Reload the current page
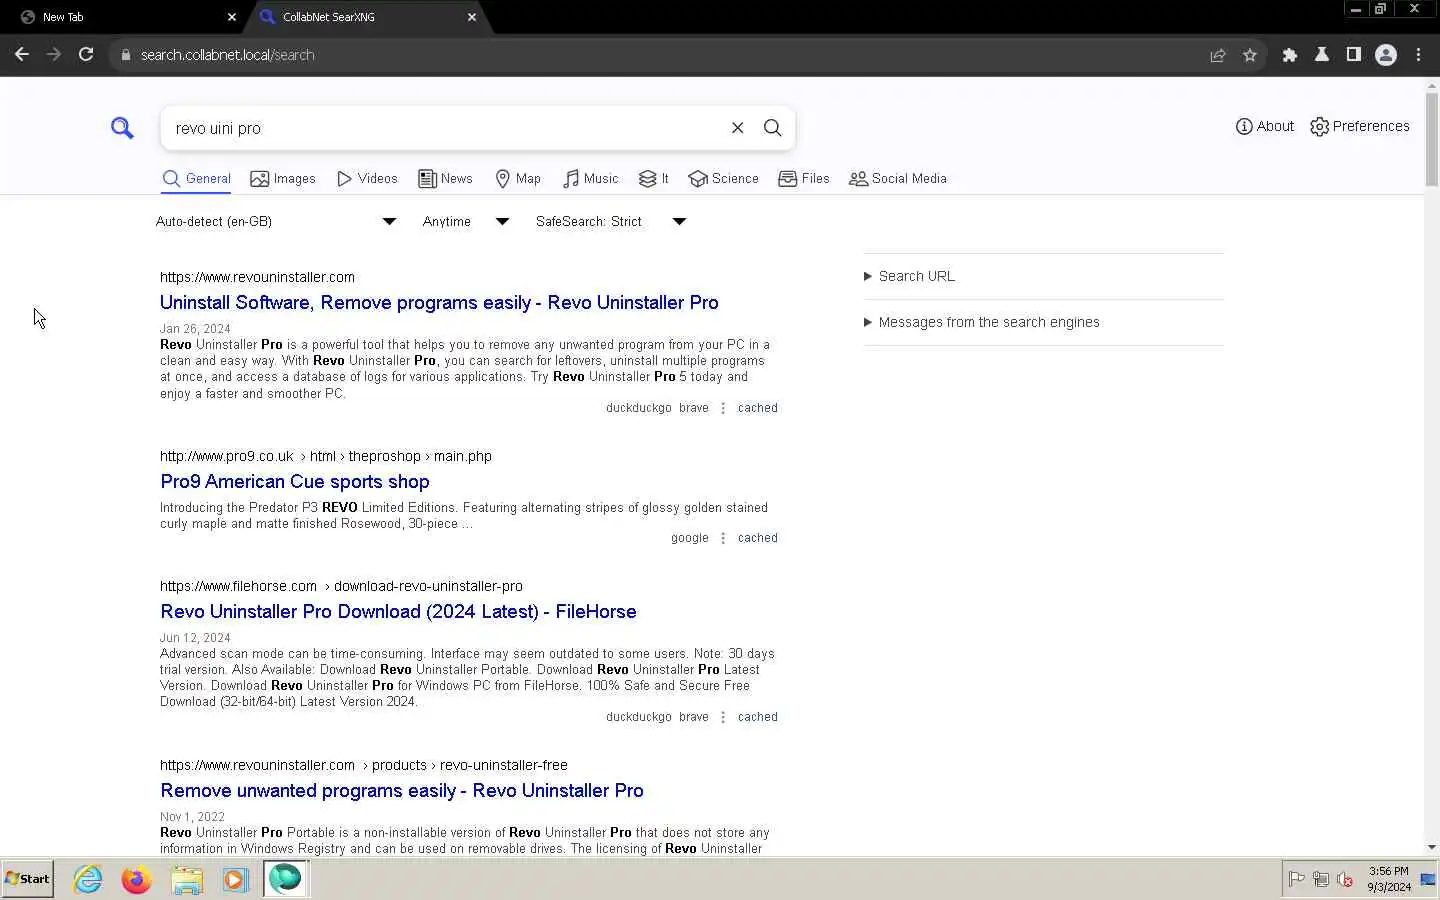The height and width of the screenshot is (900, 1440). click(x=86, y=55)
